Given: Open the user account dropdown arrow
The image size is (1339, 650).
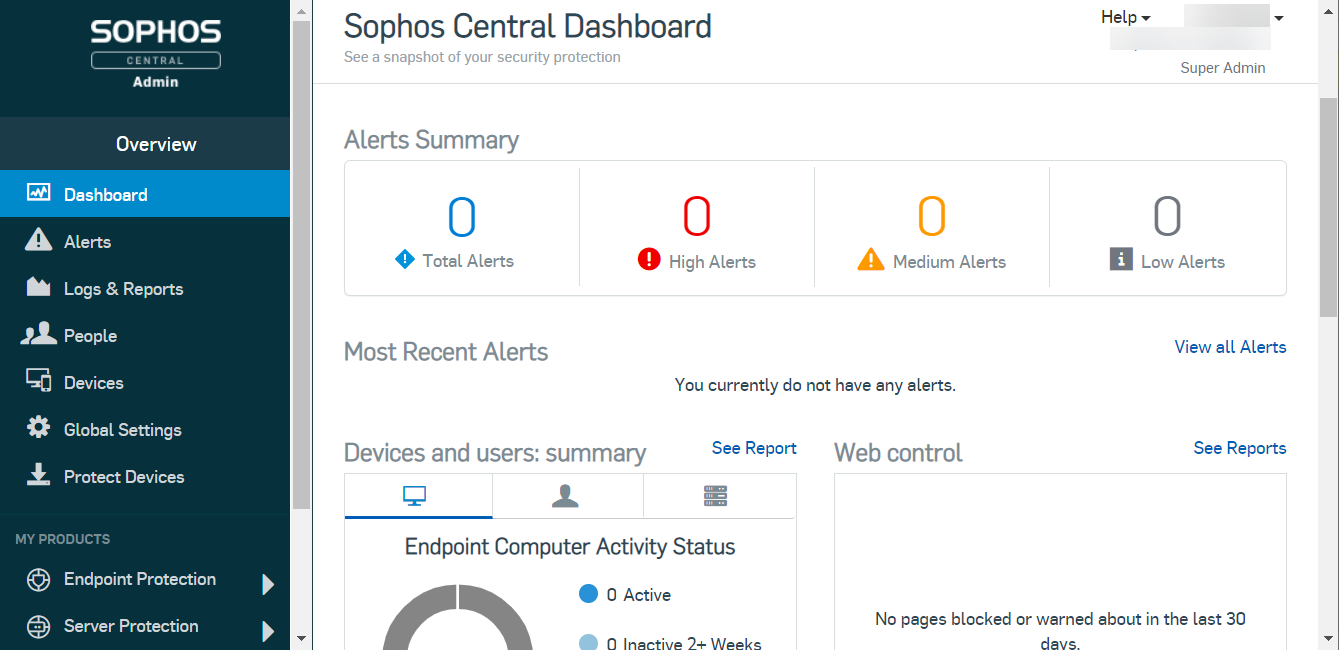Looking at the screenshot, I should (x=1278, y=18).
